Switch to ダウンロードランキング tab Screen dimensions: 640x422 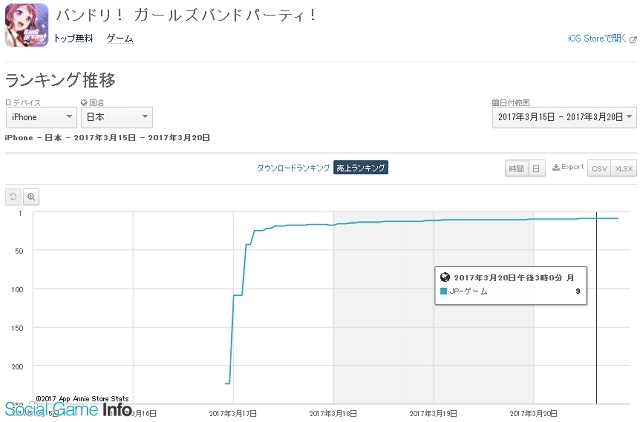coord(293,168)
